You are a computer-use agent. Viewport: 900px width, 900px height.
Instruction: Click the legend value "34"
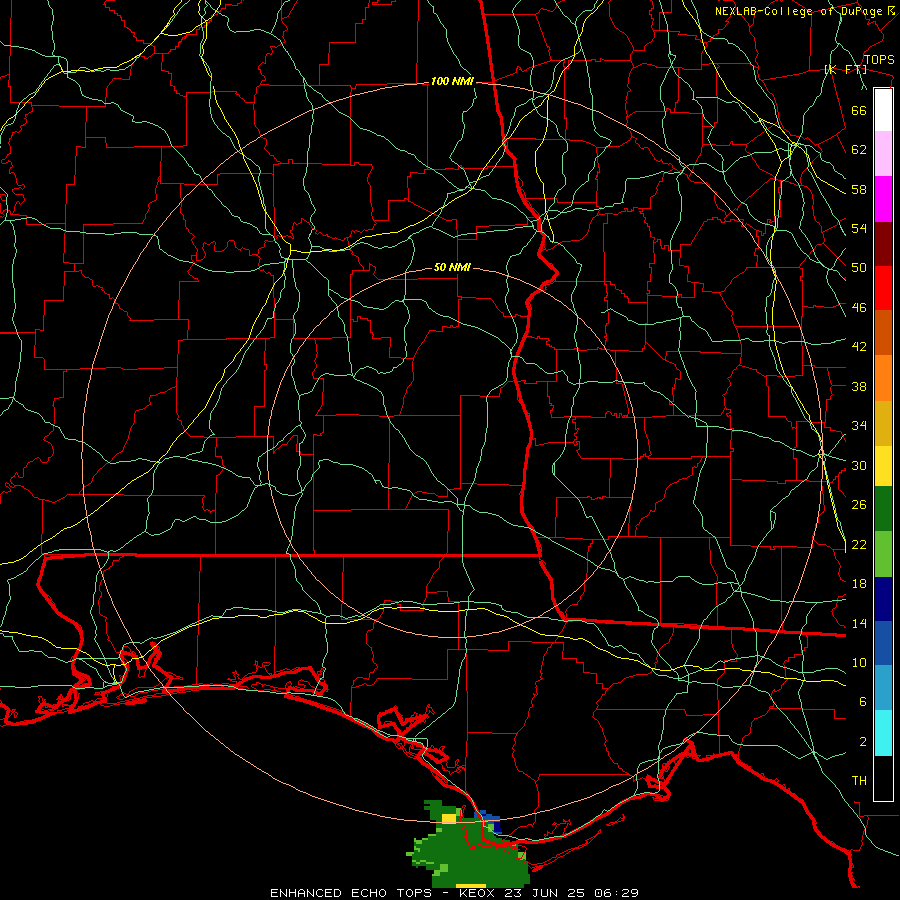pyautogui.click(x=859, y=426)
